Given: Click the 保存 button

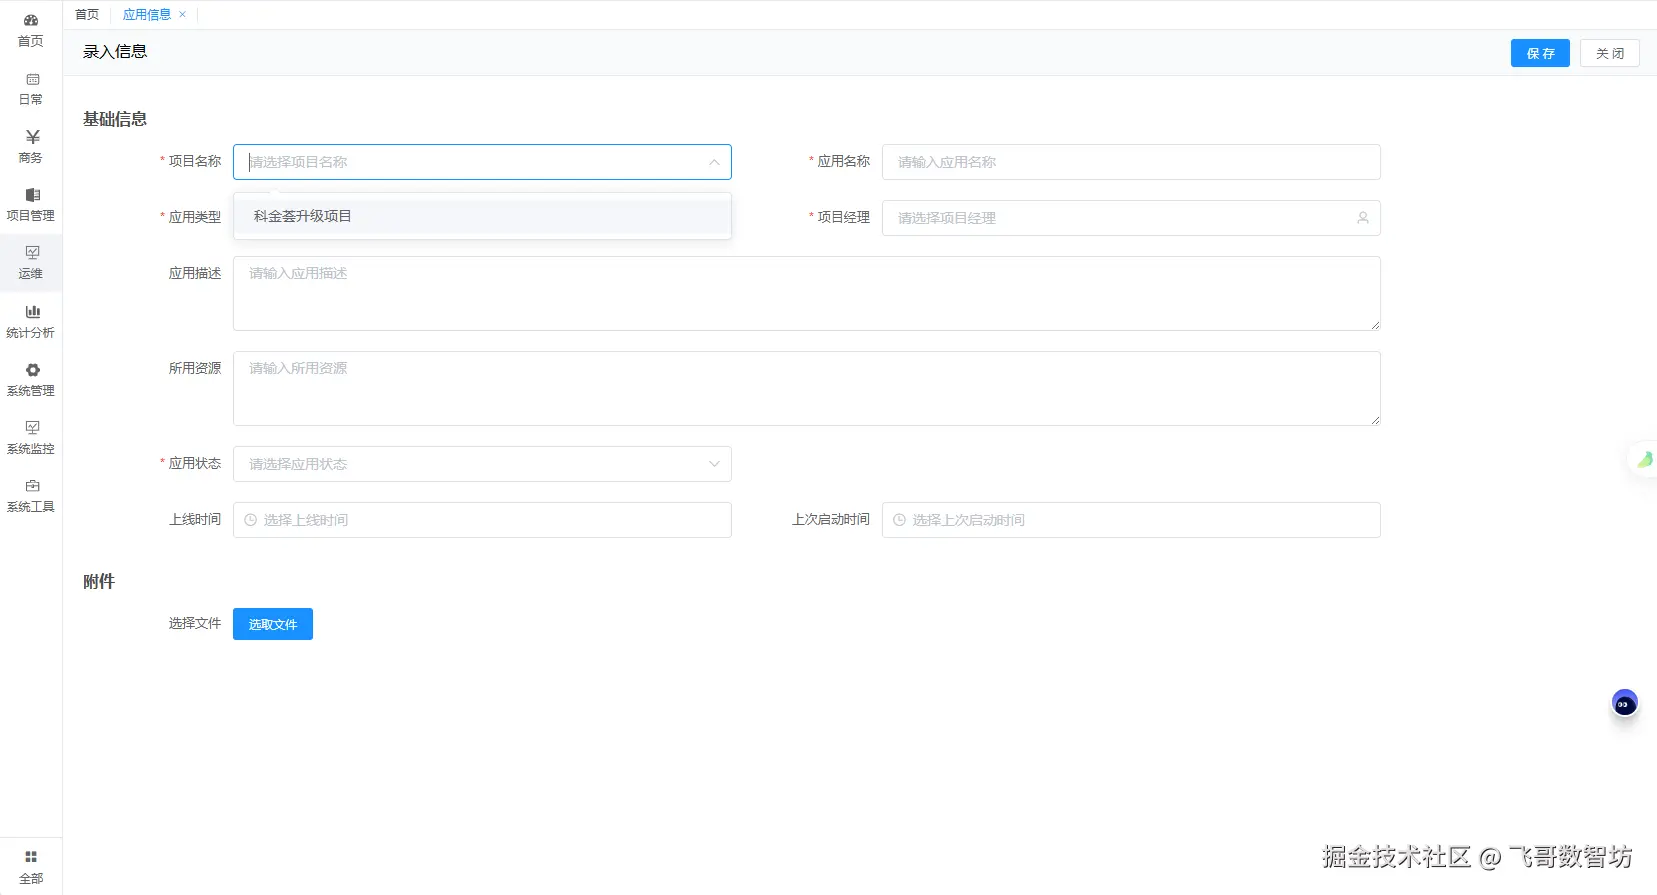Looking at the screenshot, I should tap(1540, 53).
